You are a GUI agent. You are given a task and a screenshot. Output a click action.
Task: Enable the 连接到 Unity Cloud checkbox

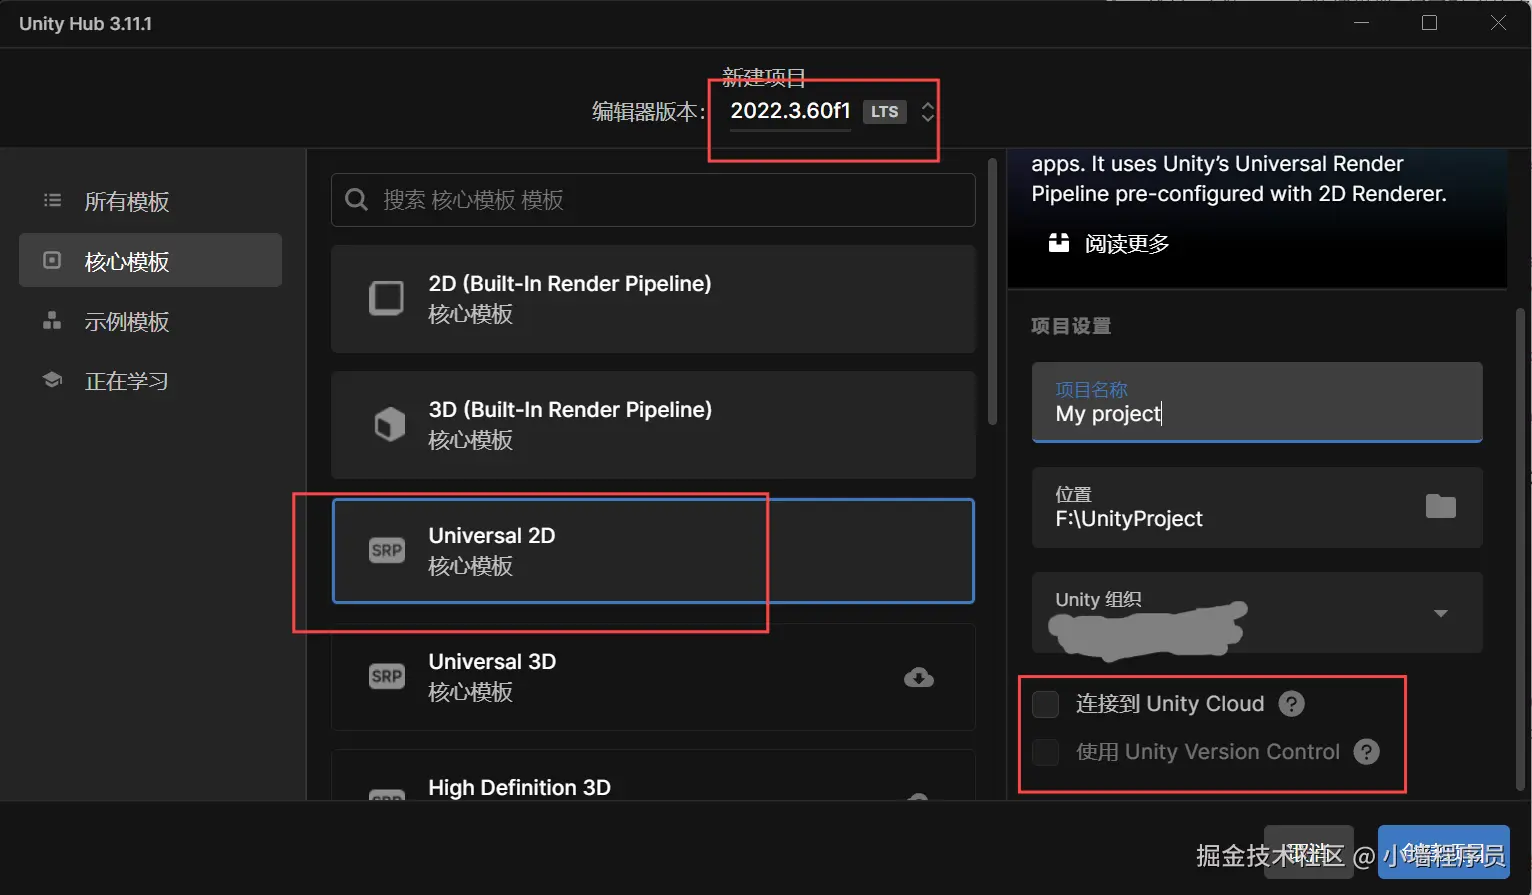[1045, 704]
